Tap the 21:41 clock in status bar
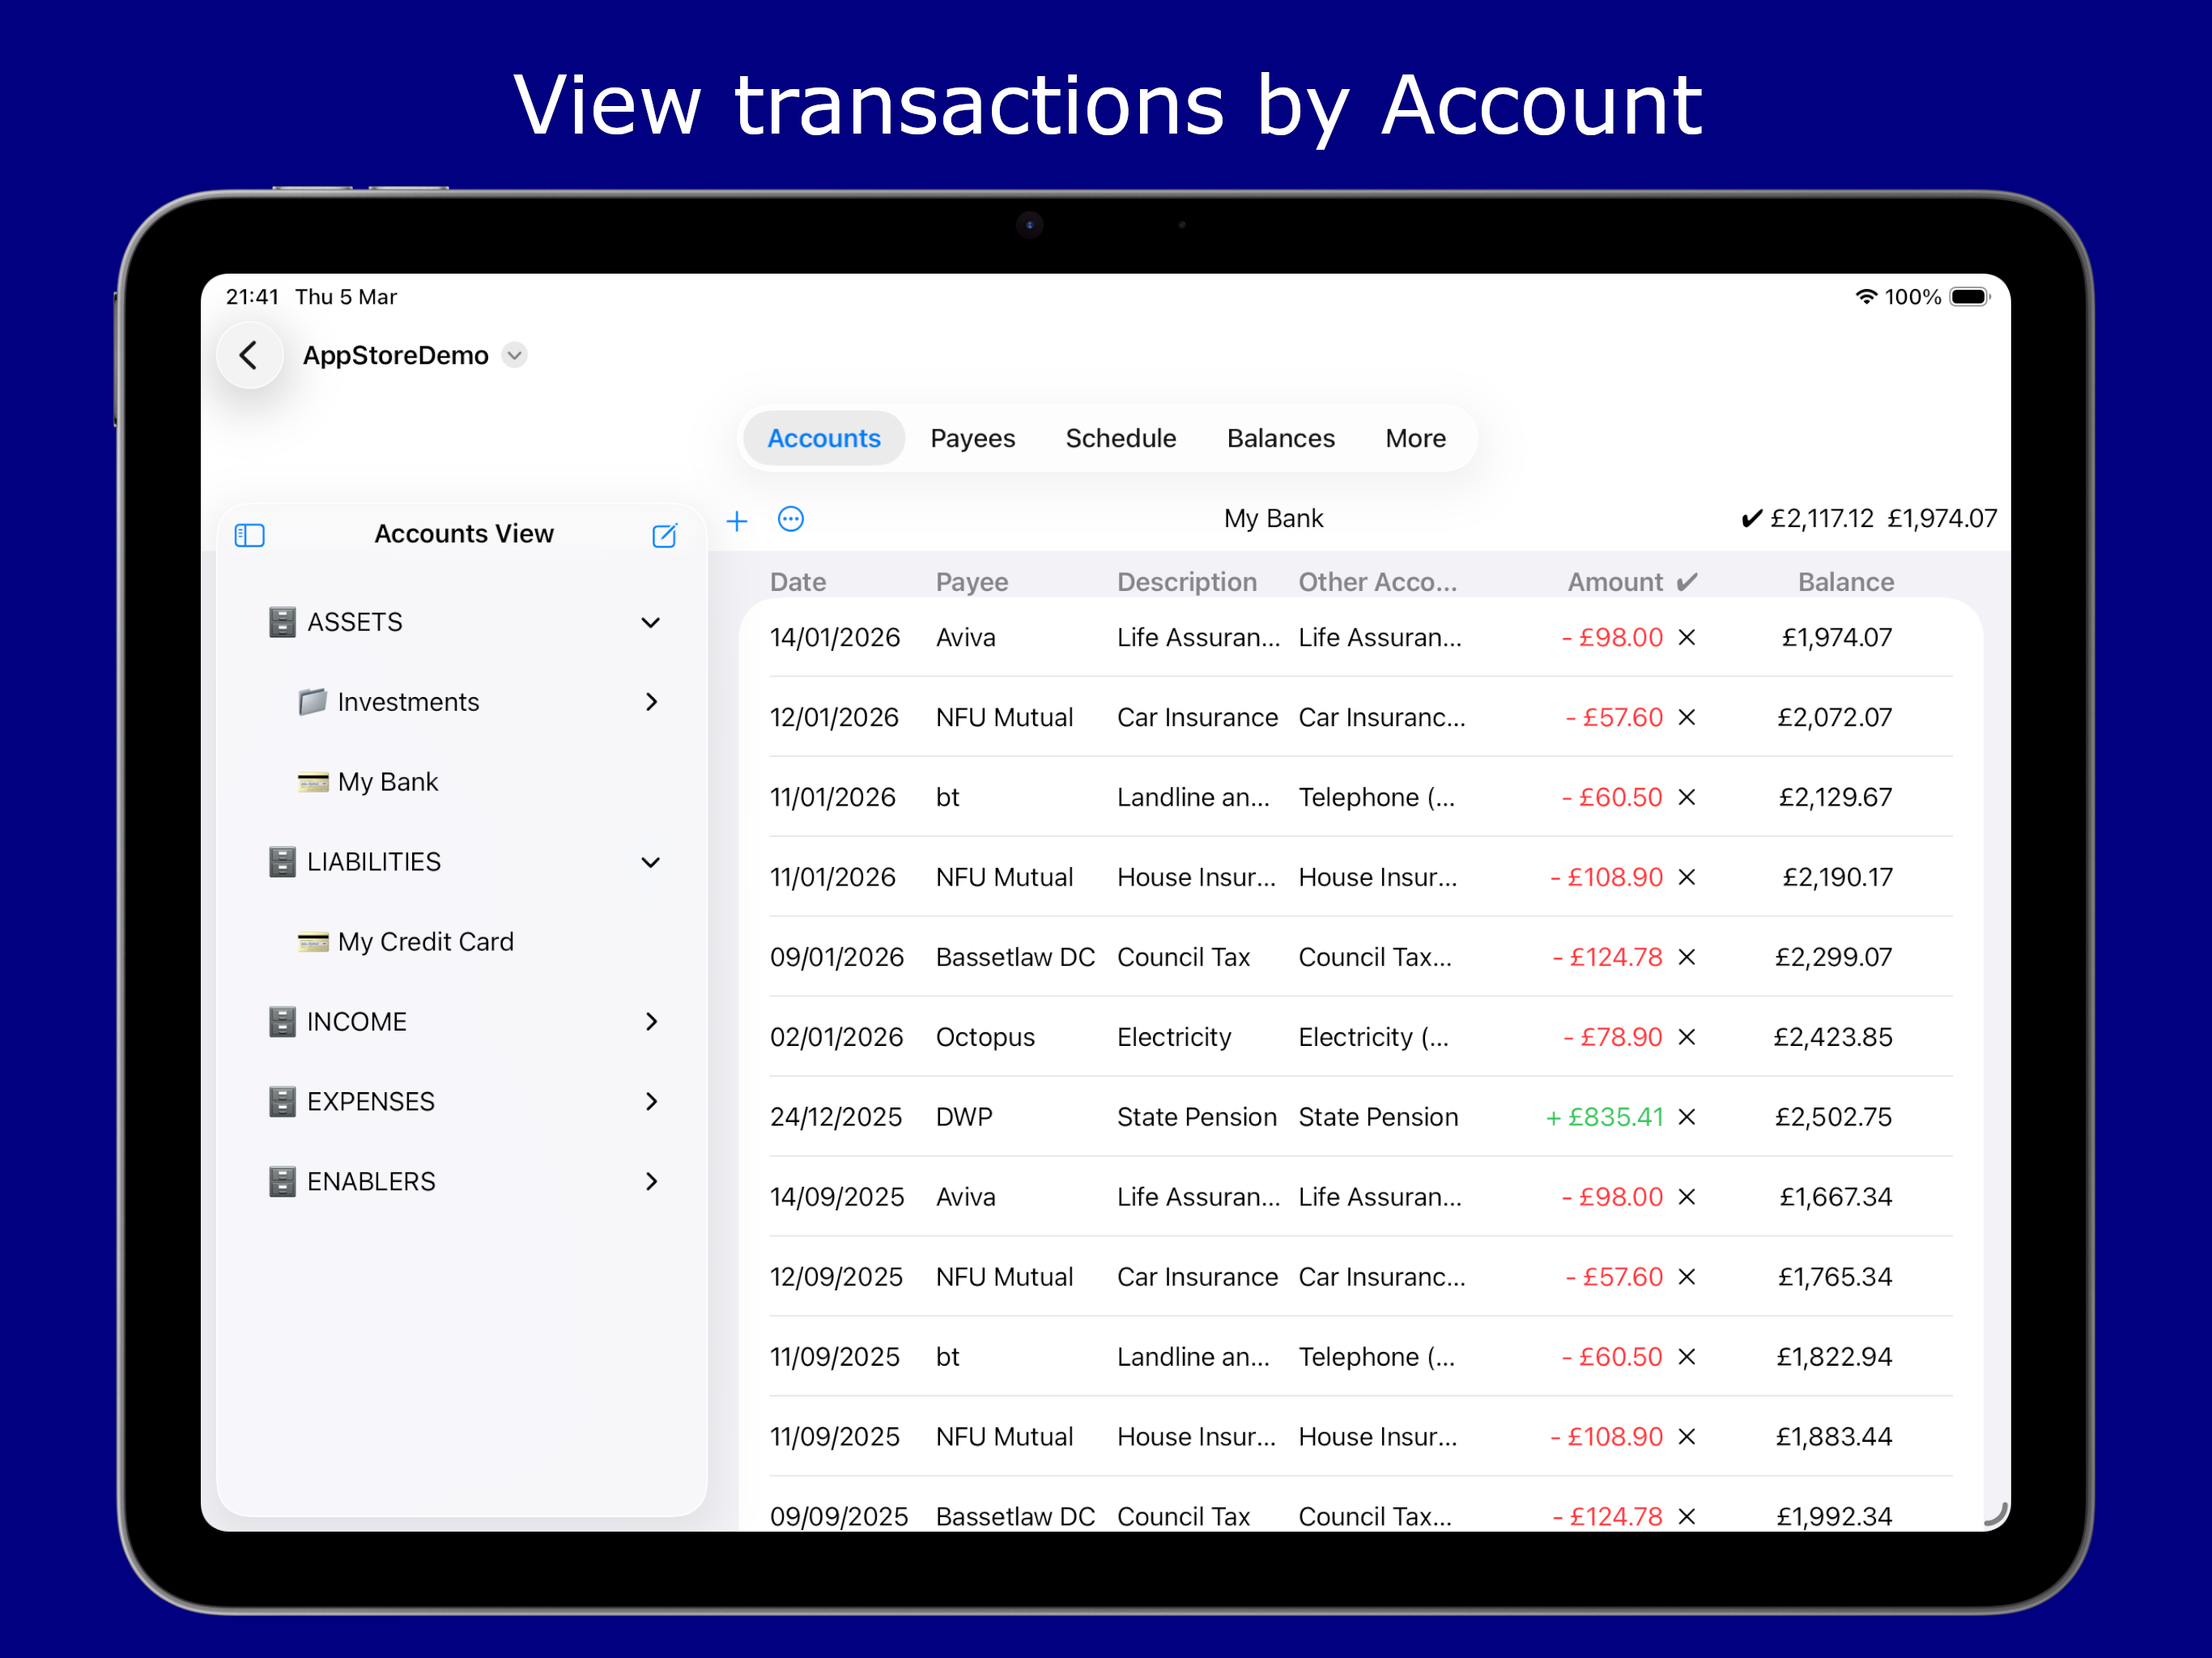 [x=252, y=297]
